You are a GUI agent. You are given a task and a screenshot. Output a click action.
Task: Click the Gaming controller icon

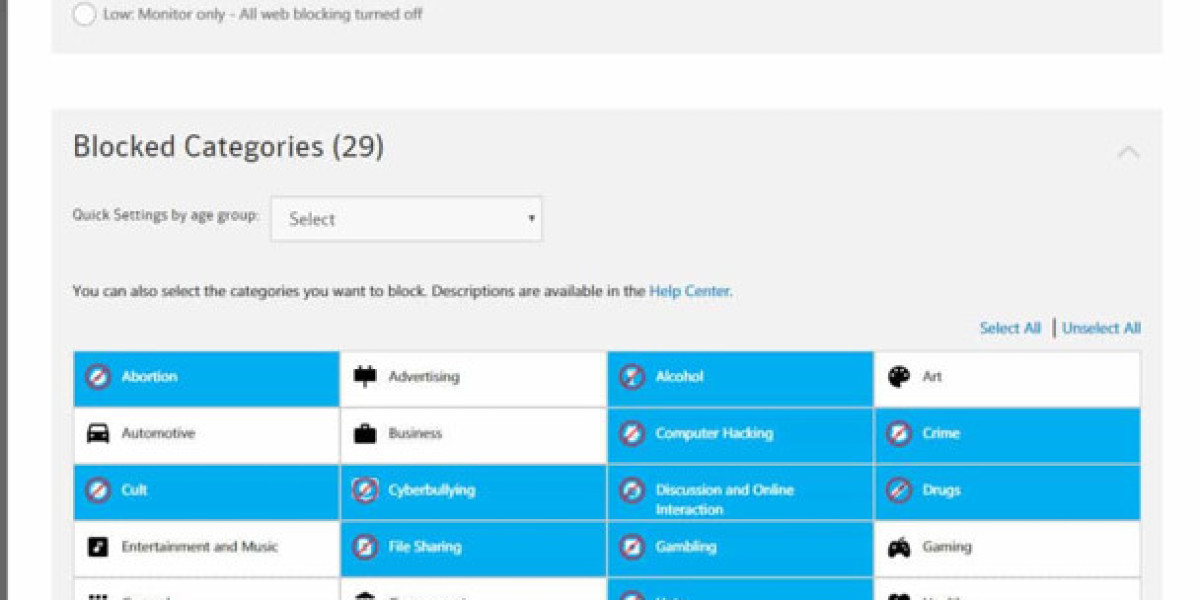[x=899, y=547]
